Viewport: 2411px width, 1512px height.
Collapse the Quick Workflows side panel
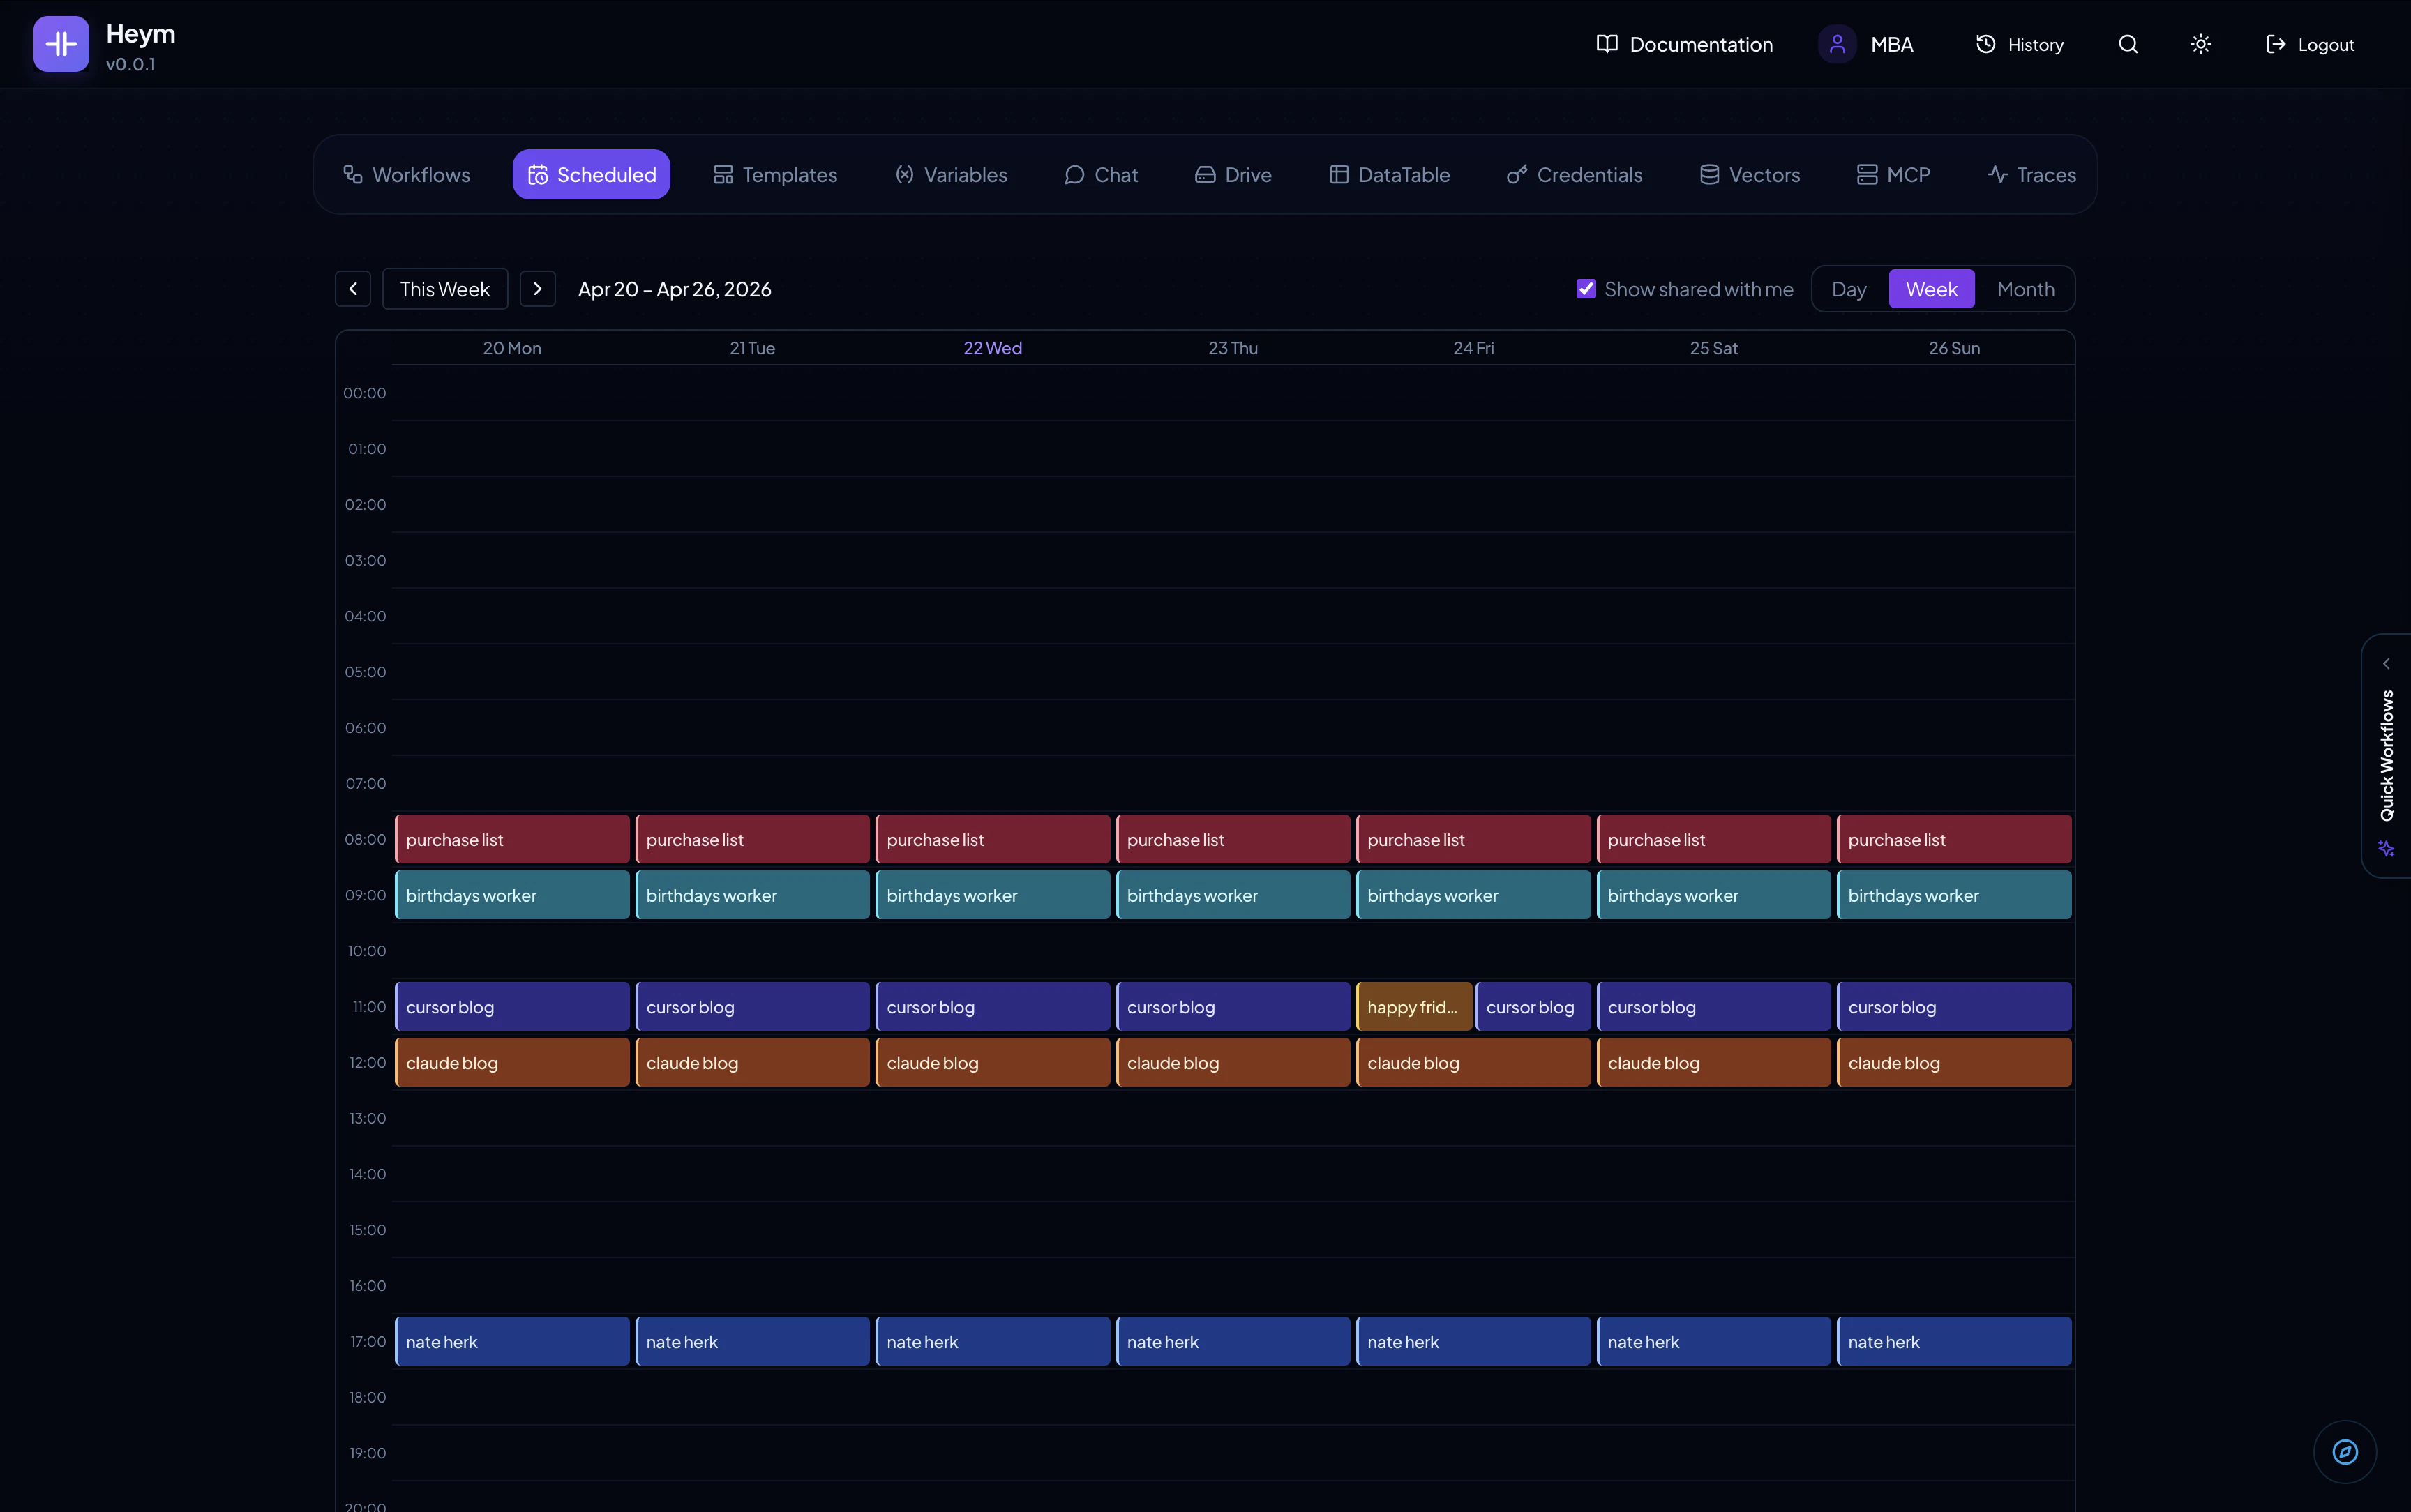click(x=2388, y=663)
